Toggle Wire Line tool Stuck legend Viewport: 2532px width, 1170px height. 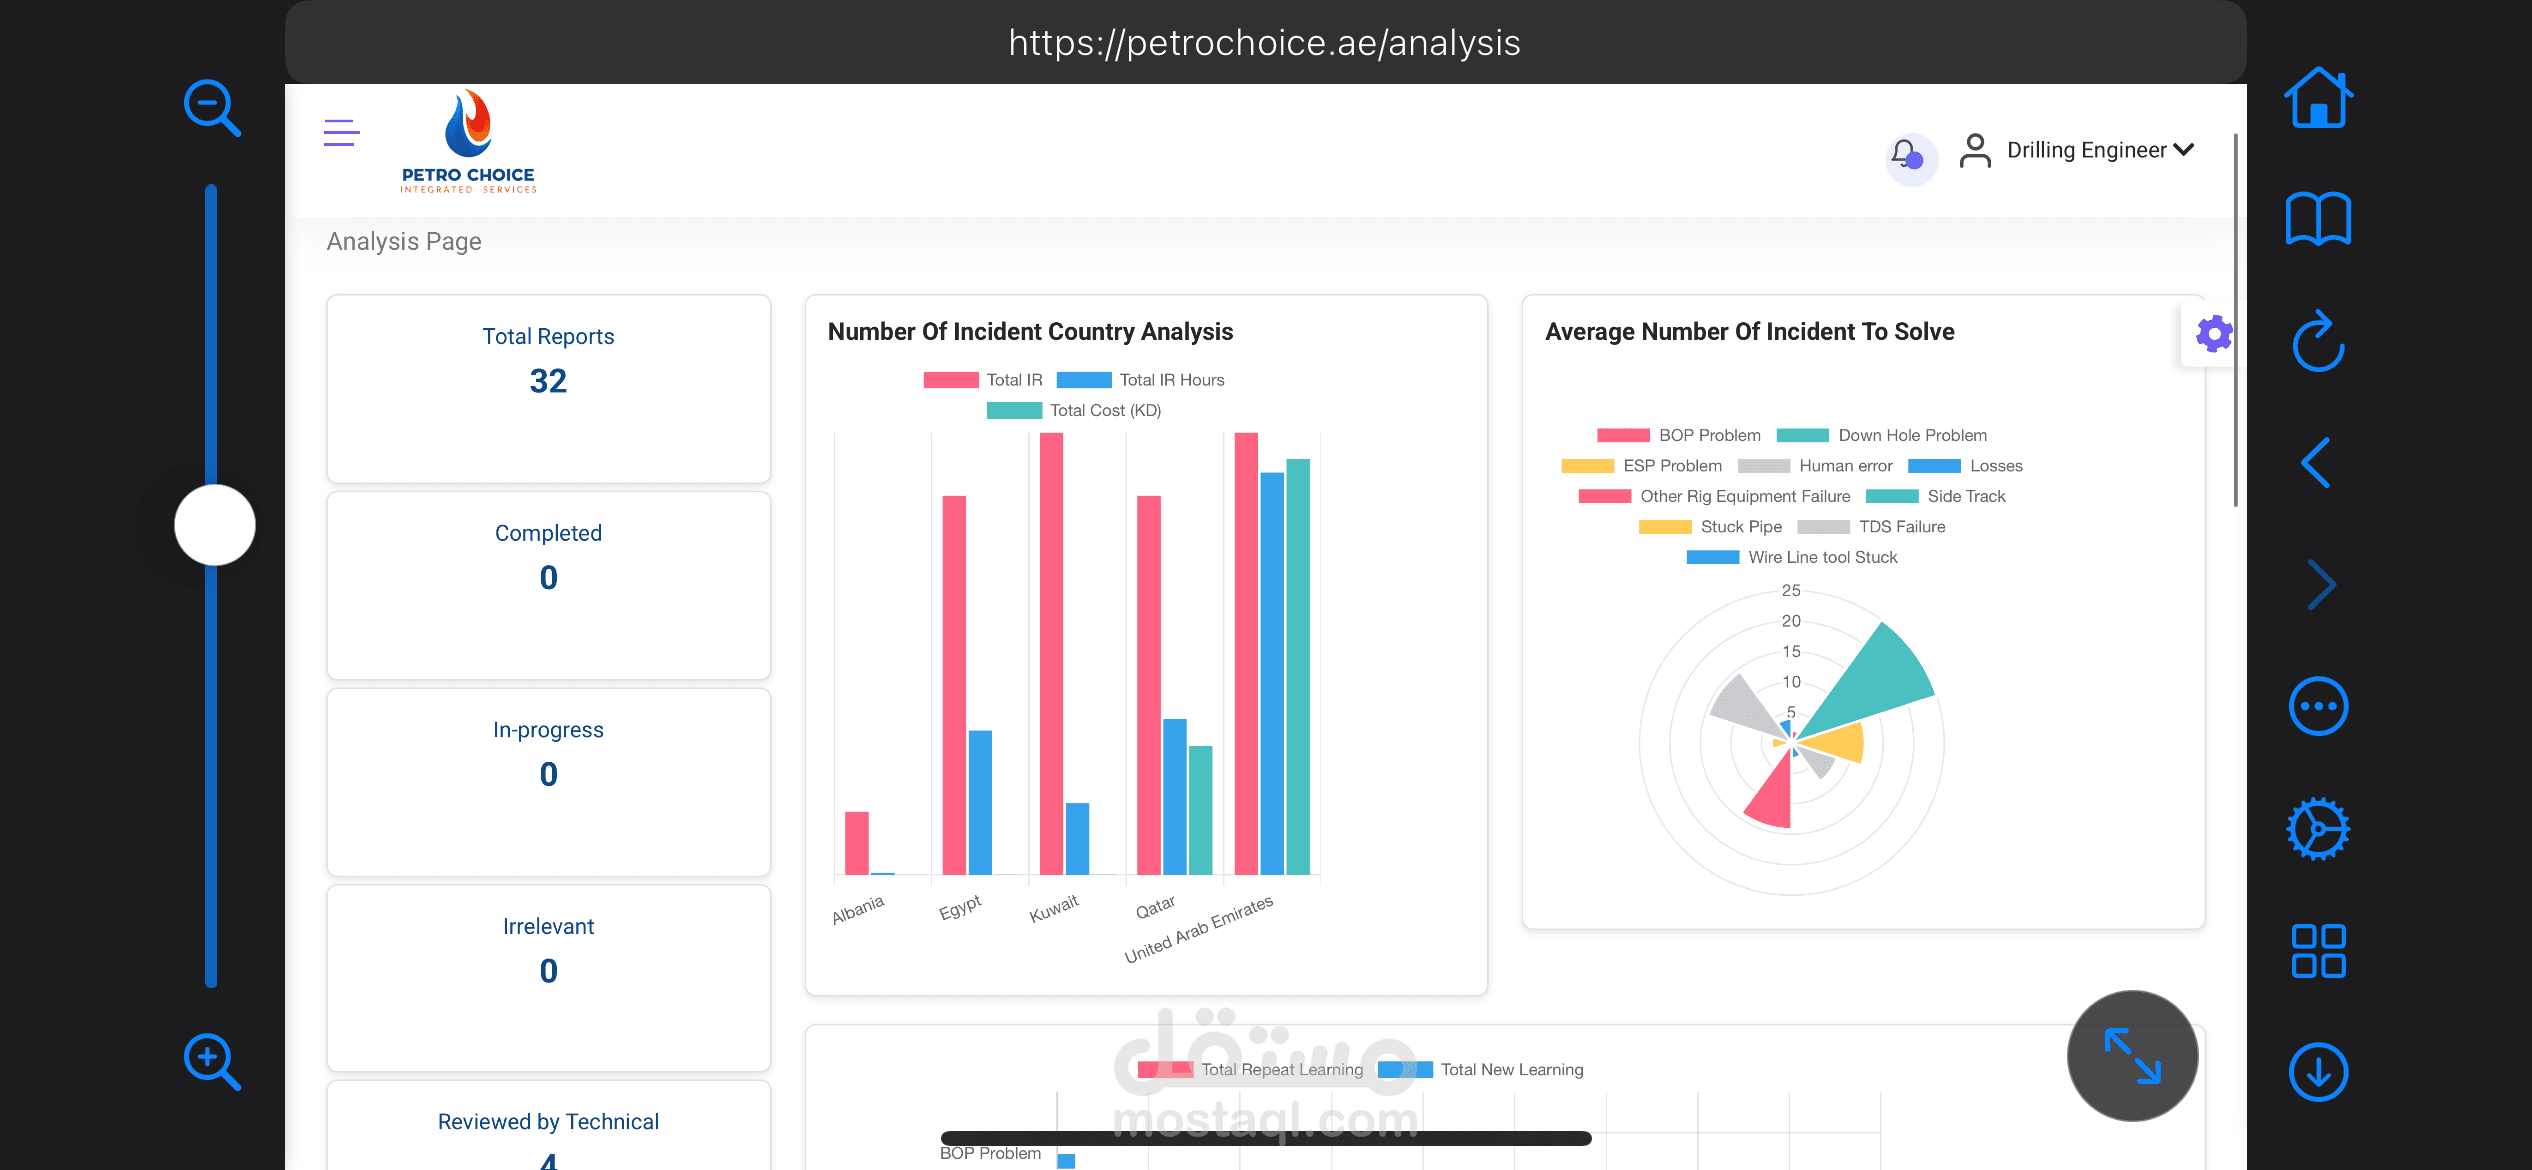point(1792,557)
